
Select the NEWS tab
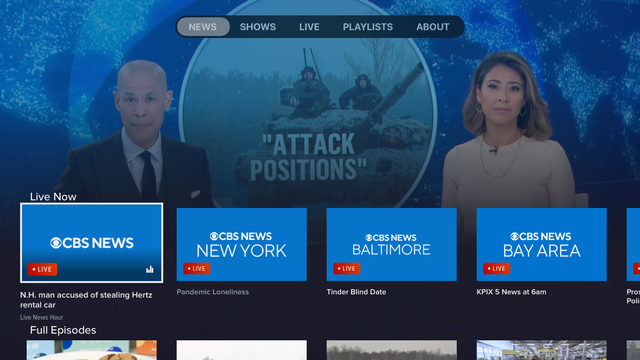203,27
